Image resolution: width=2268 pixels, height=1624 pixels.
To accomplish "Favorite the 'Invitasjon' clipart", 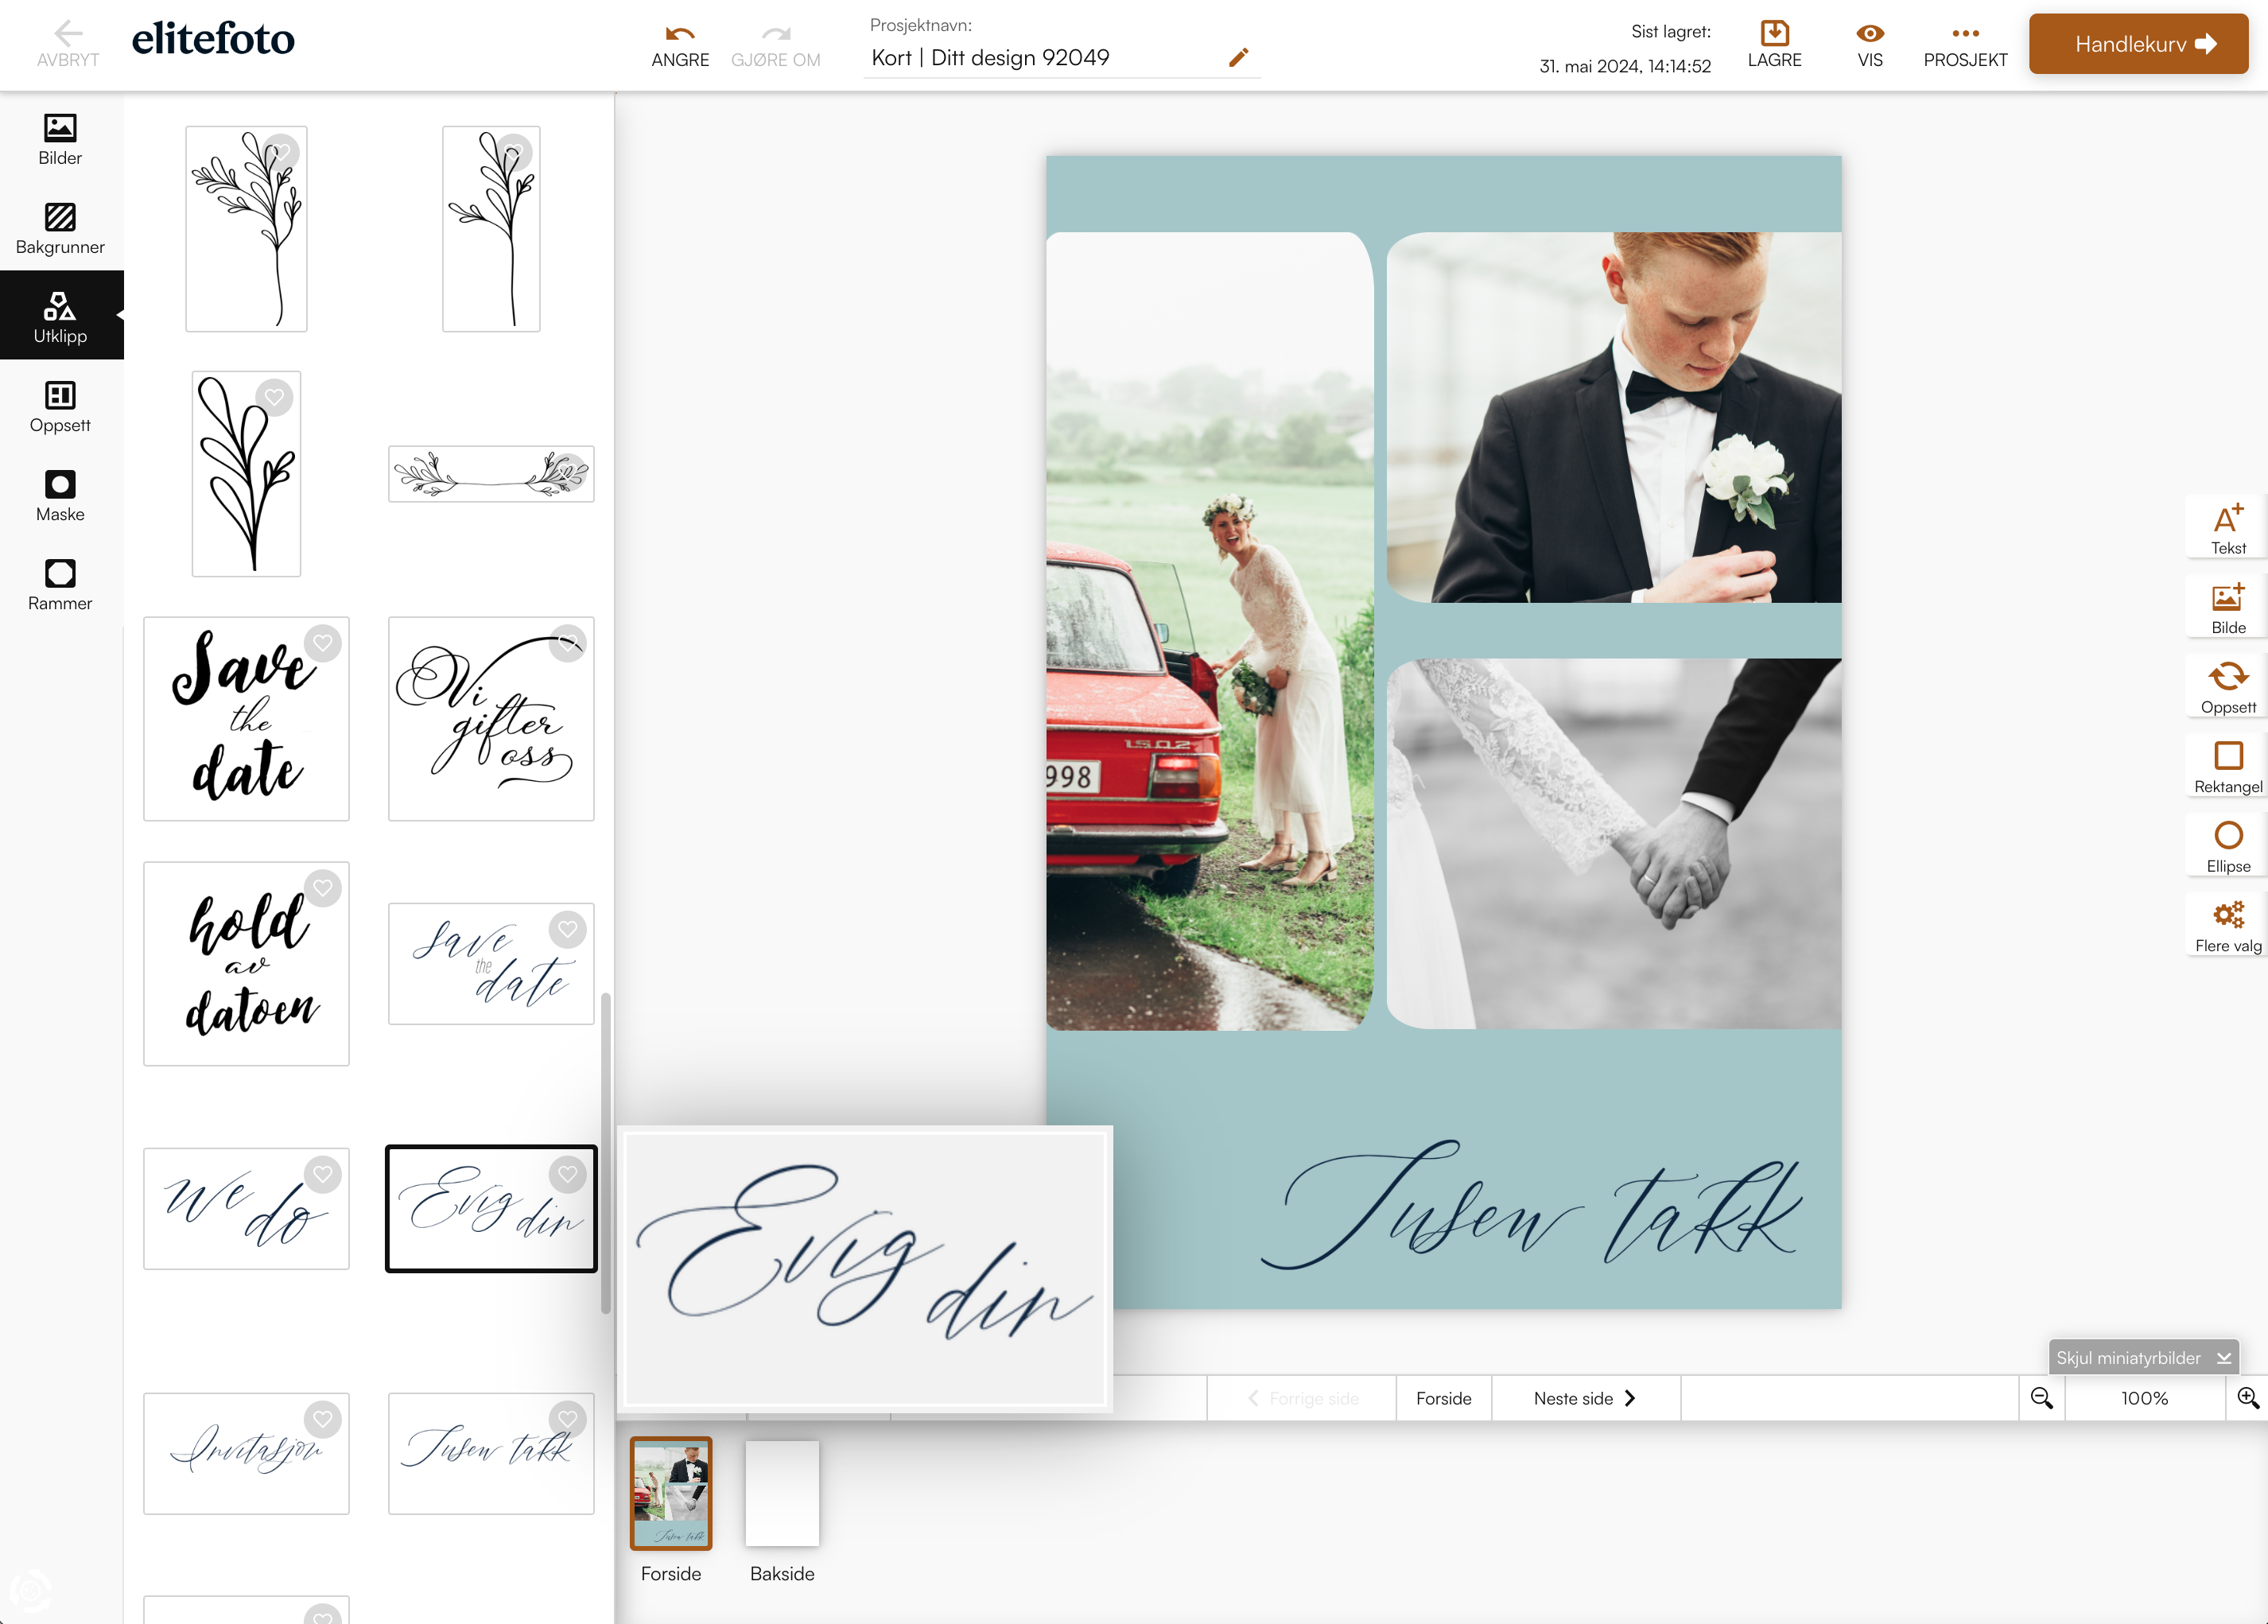I will pos(323,1419).
